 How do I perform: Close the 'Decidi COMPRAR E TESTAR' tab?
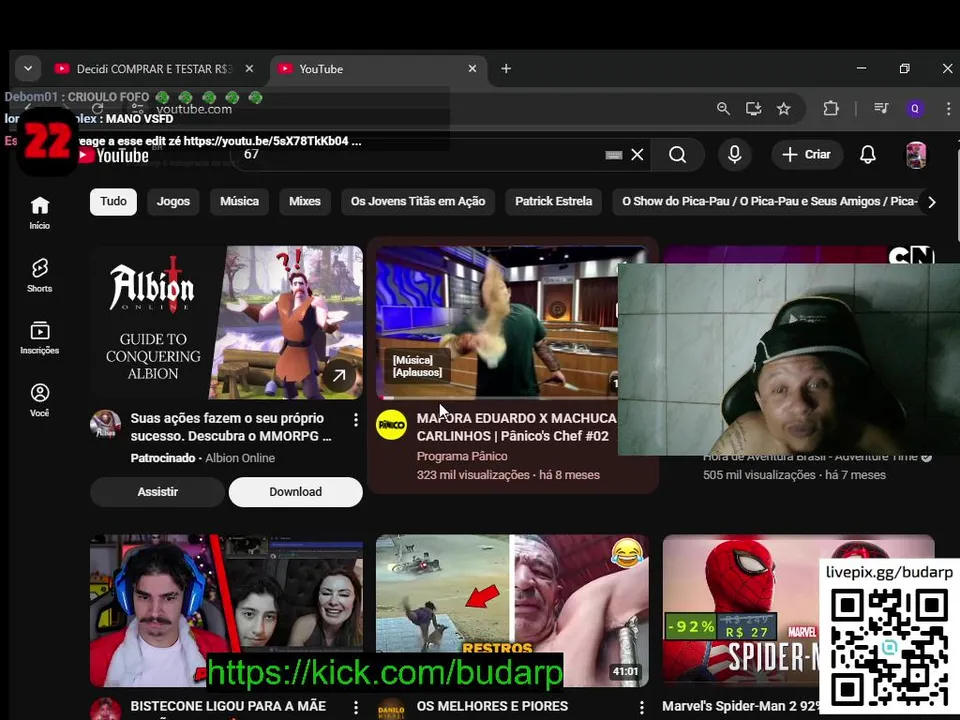(249, 69)
